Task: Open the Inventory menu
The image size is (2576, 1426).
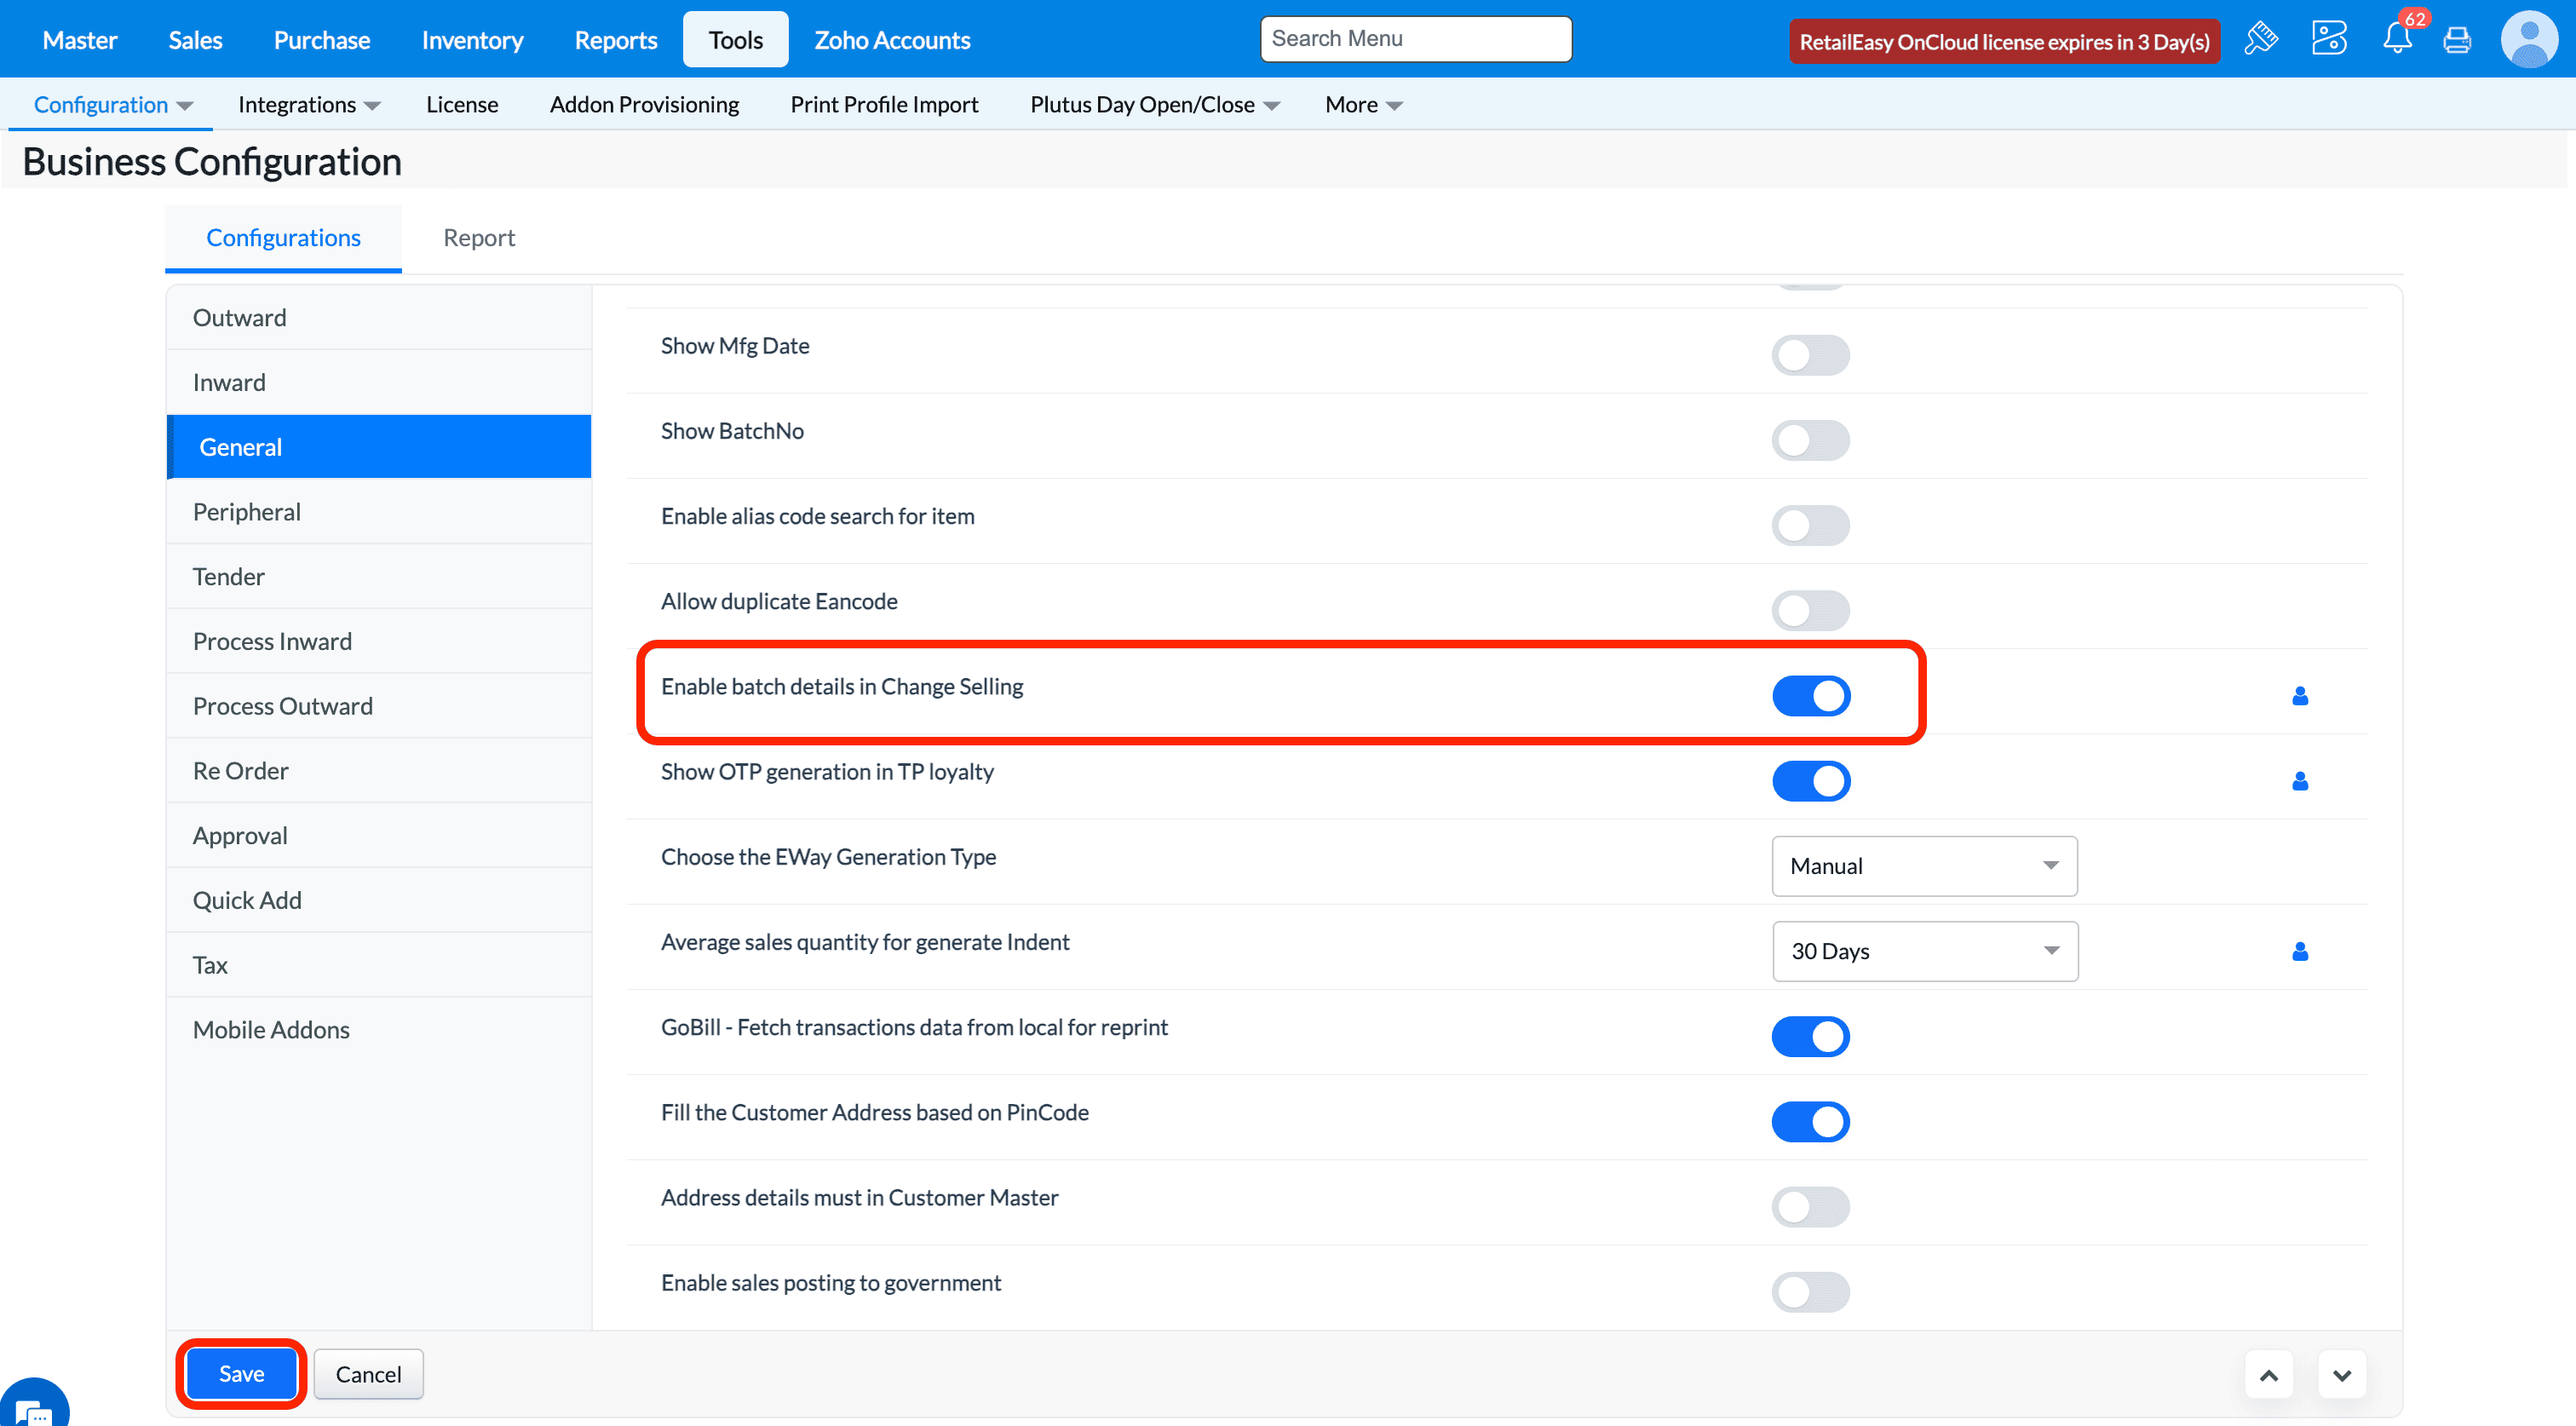Action: coord(472,40)
